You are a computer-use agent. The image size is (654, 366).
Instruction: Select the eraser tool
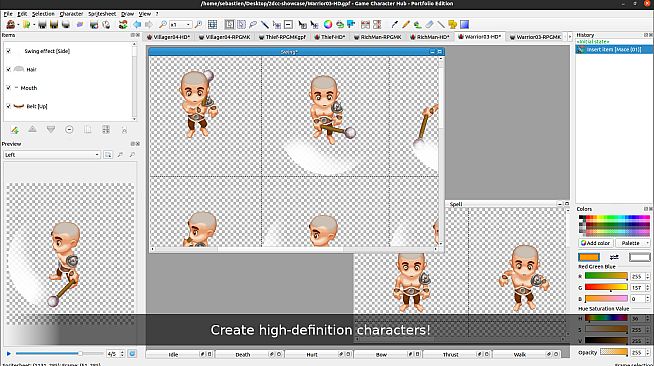(429, 25)
